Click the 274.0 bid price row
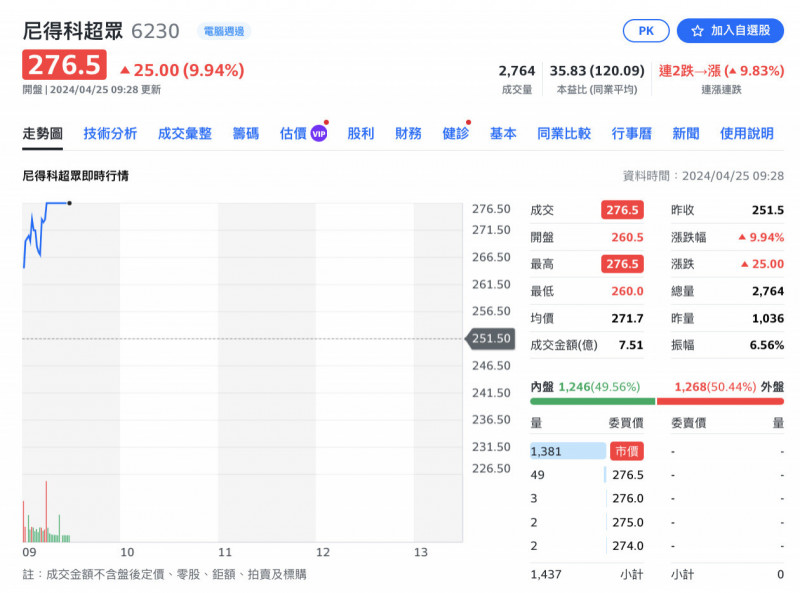The width and height of the screenshot is (800, 593). point(587,546)
